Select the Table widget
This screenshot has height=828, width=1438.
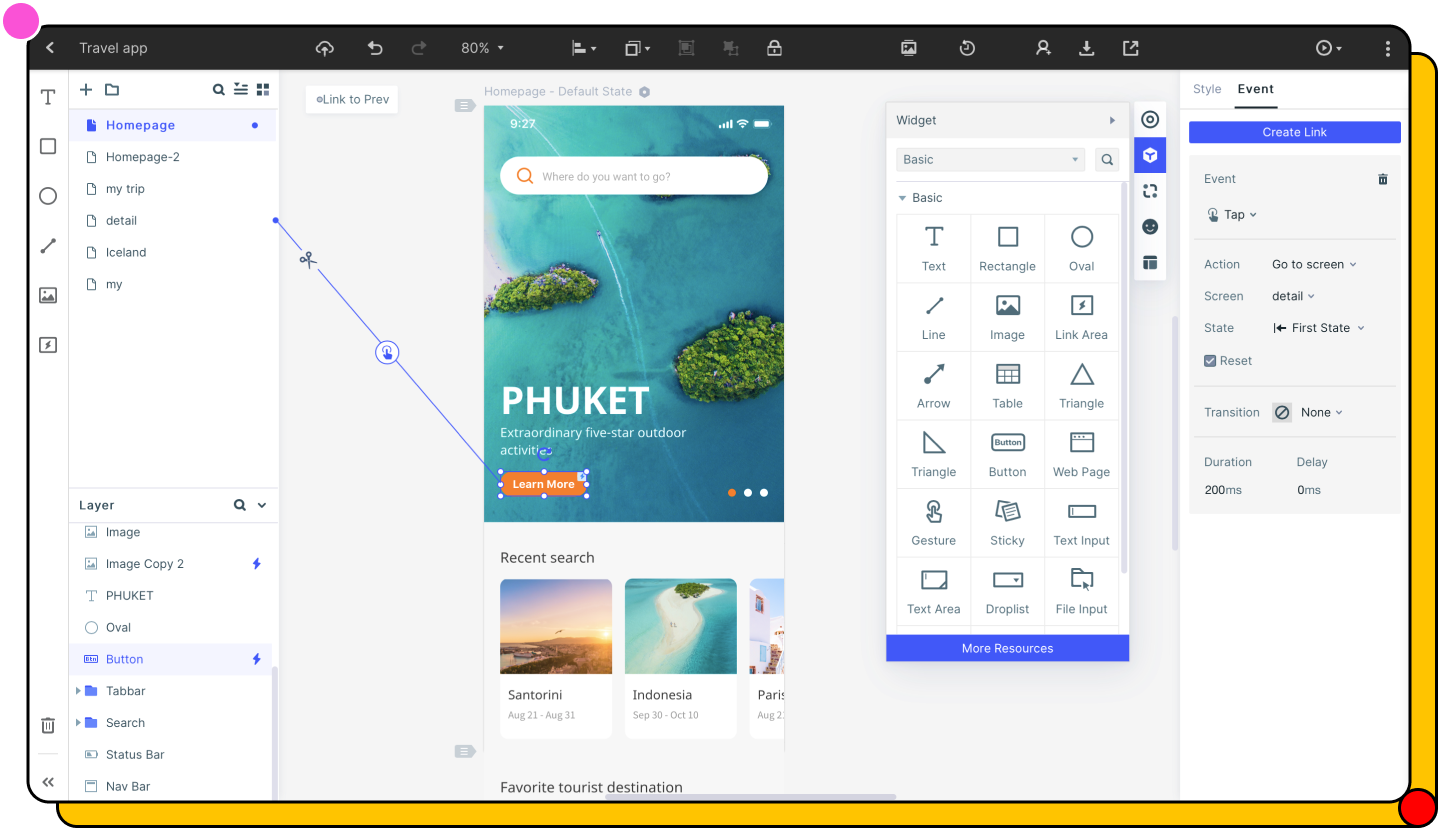point(1007,385)
